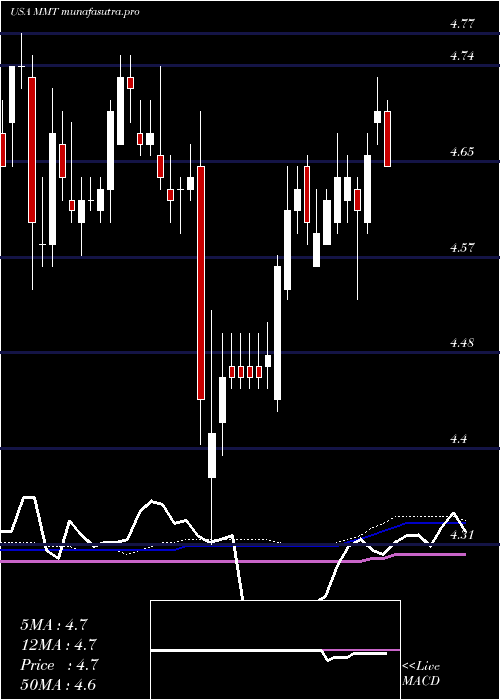Click the 'Price : 4.7' legend entry
The height and width of the screenshot is (700, 500).
59,665
